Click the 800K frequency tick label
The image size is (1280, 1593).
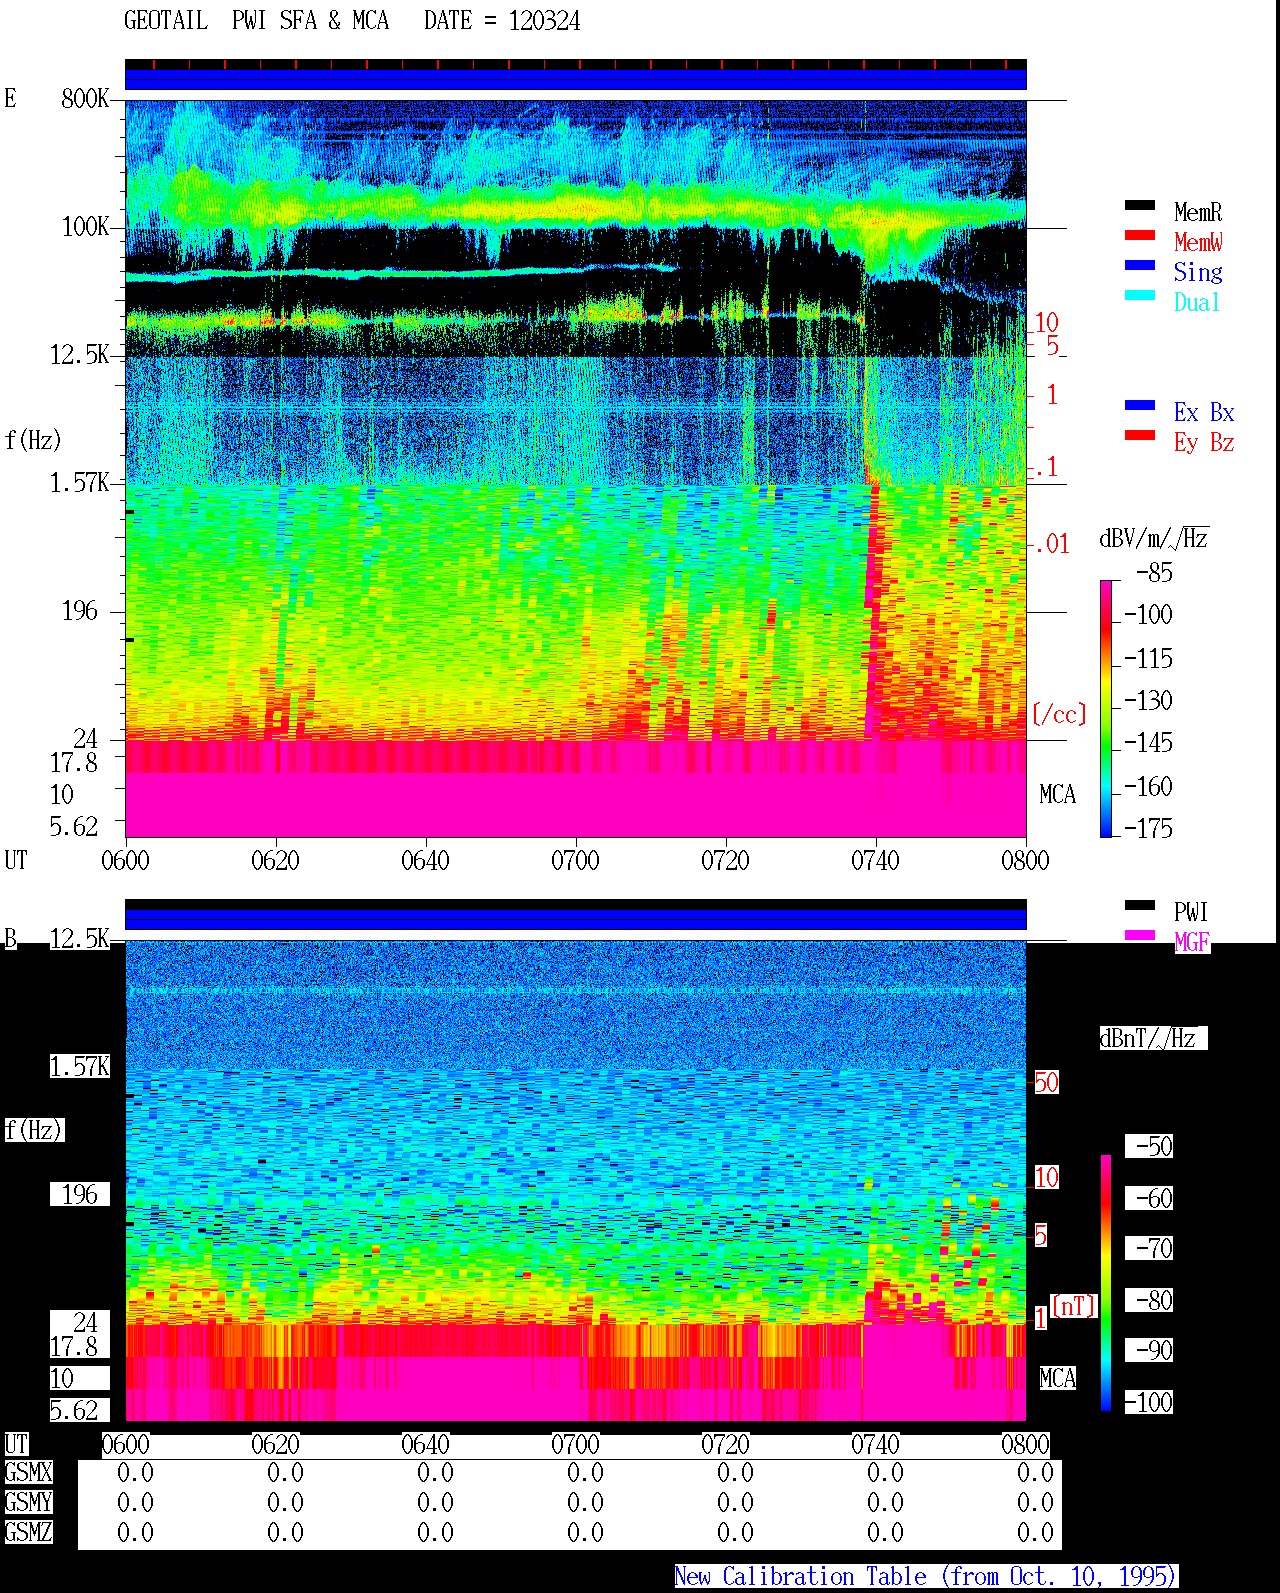pos(85,98)
